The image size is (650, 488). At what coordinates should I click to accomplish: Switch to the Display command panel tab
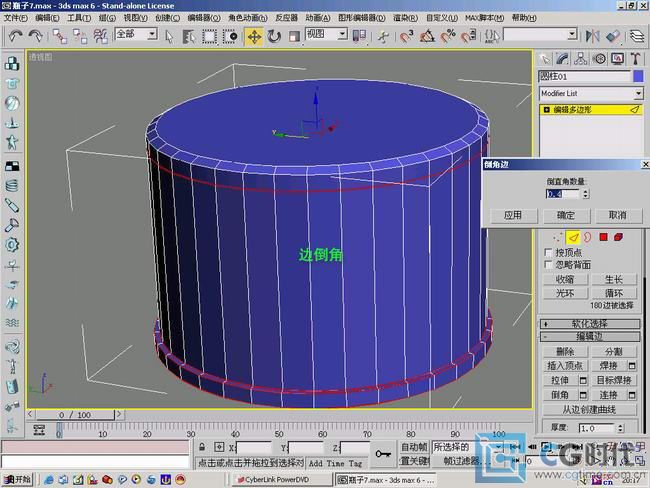click(617, 59)
